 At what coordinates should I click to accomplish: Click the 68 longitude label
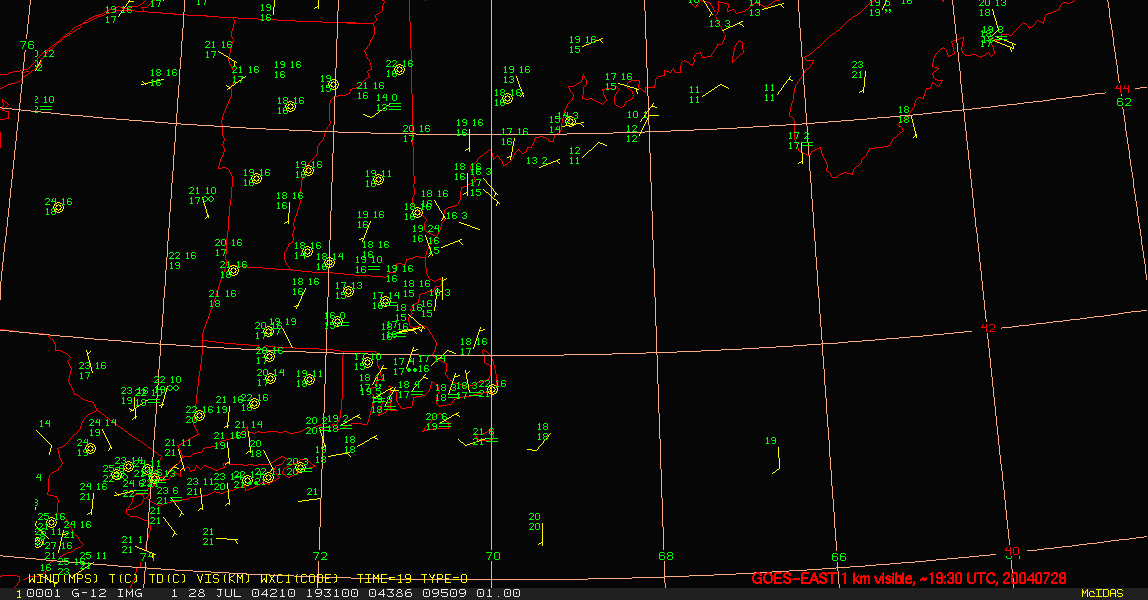point(666,556)
